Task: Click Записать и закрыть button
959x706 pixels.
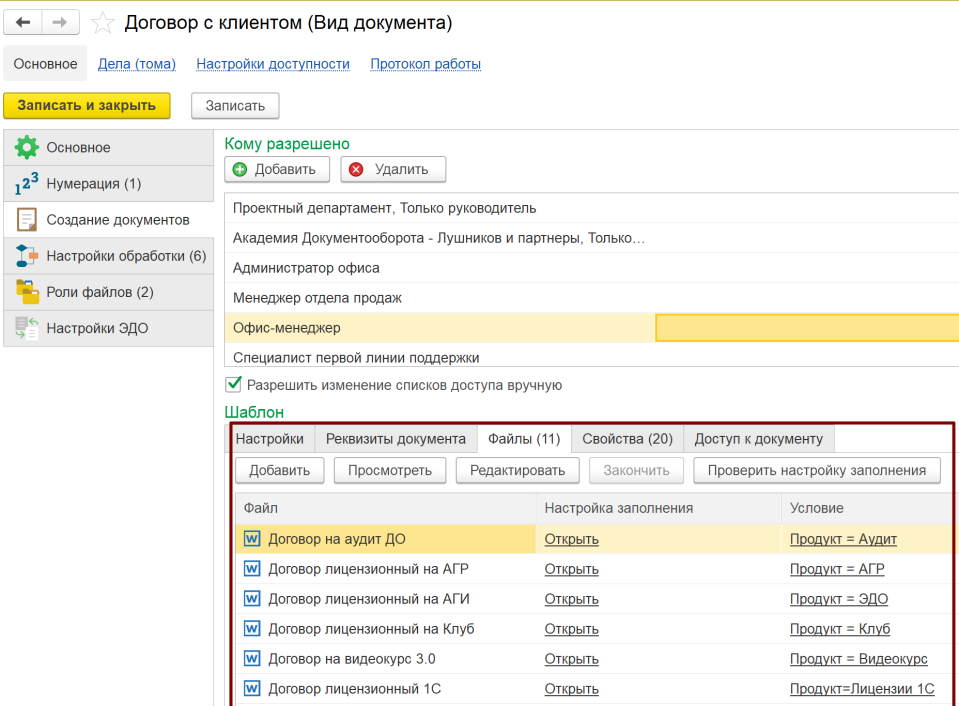Action: tap(87, 105)
